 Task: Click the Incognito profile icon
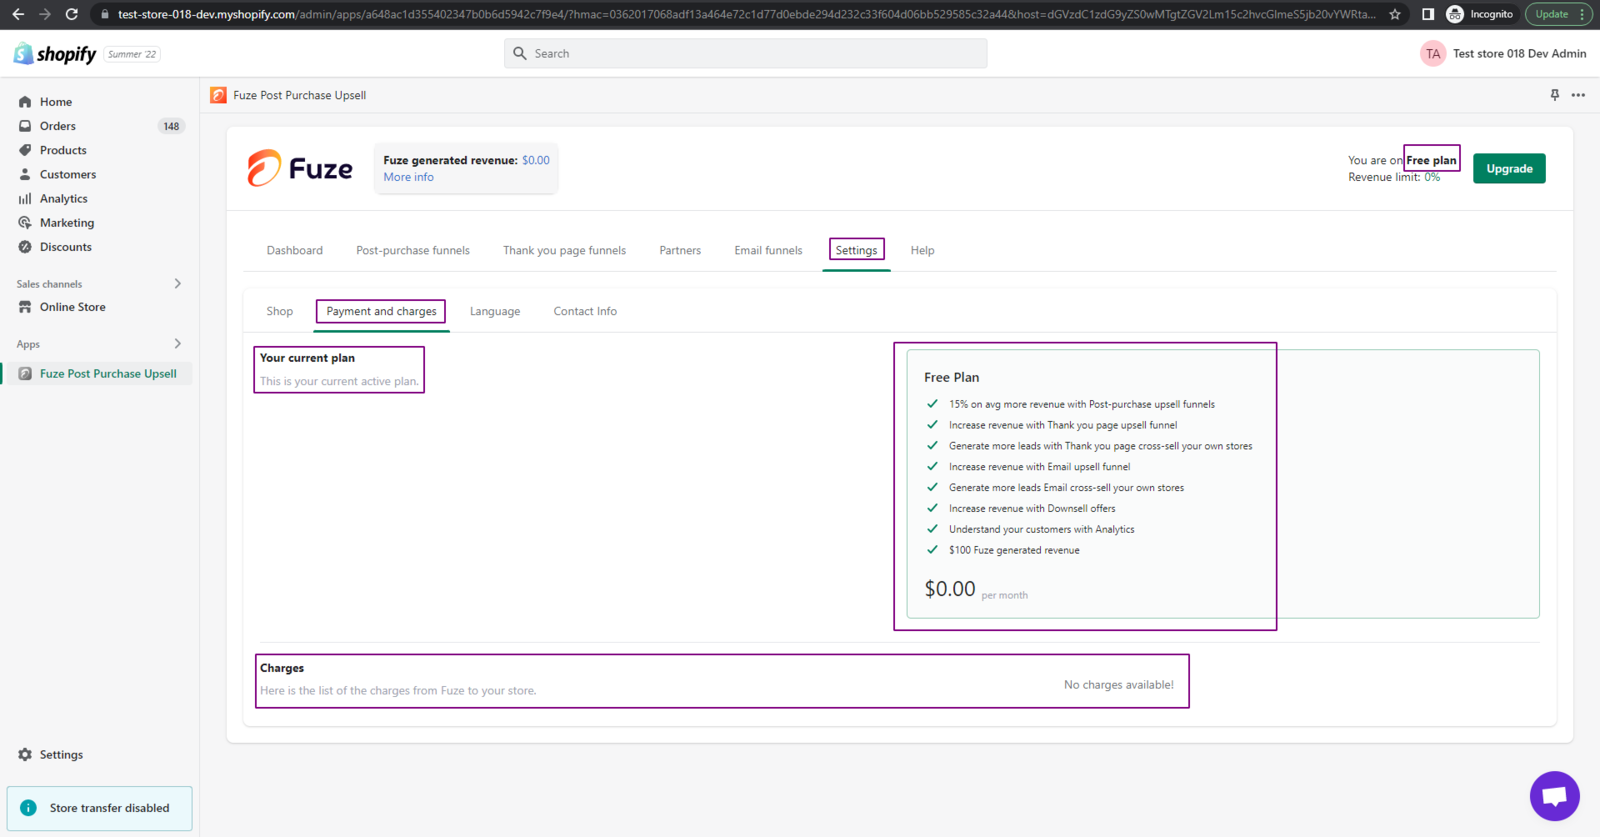click(1455, 14)
